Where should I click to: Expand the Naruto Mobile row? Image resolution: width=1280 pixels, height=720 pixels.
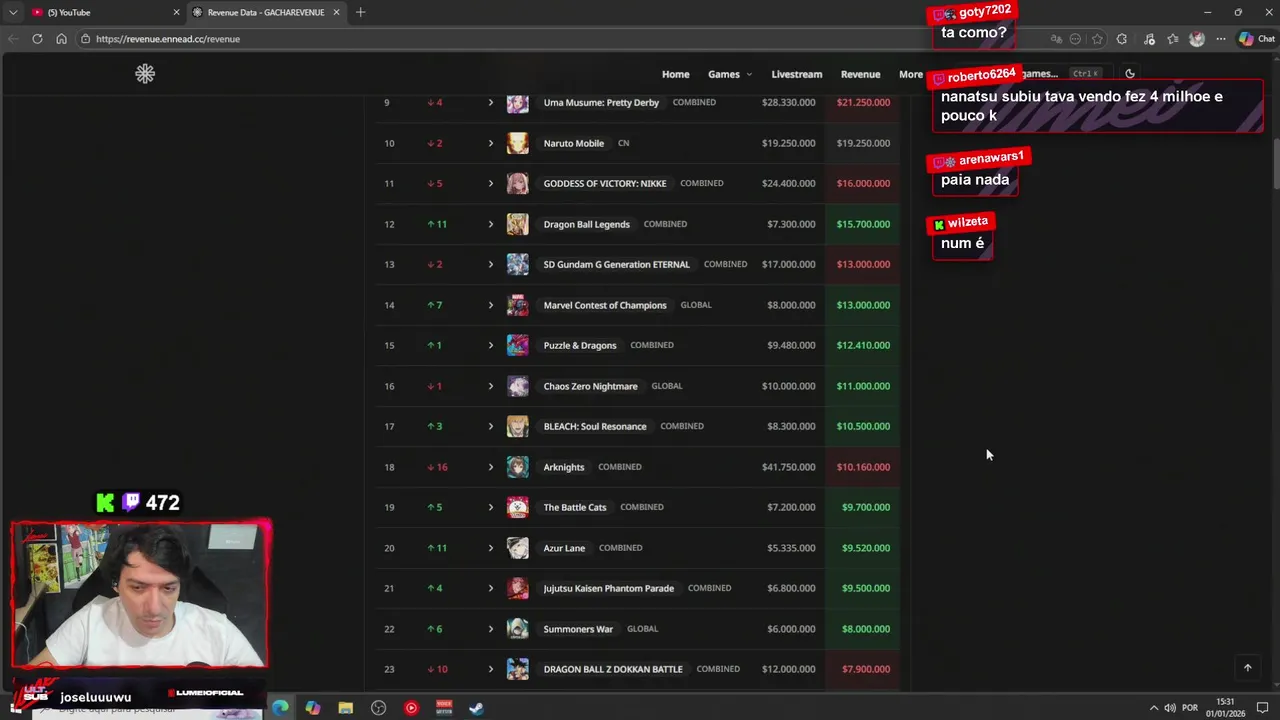tap(491, 143)
